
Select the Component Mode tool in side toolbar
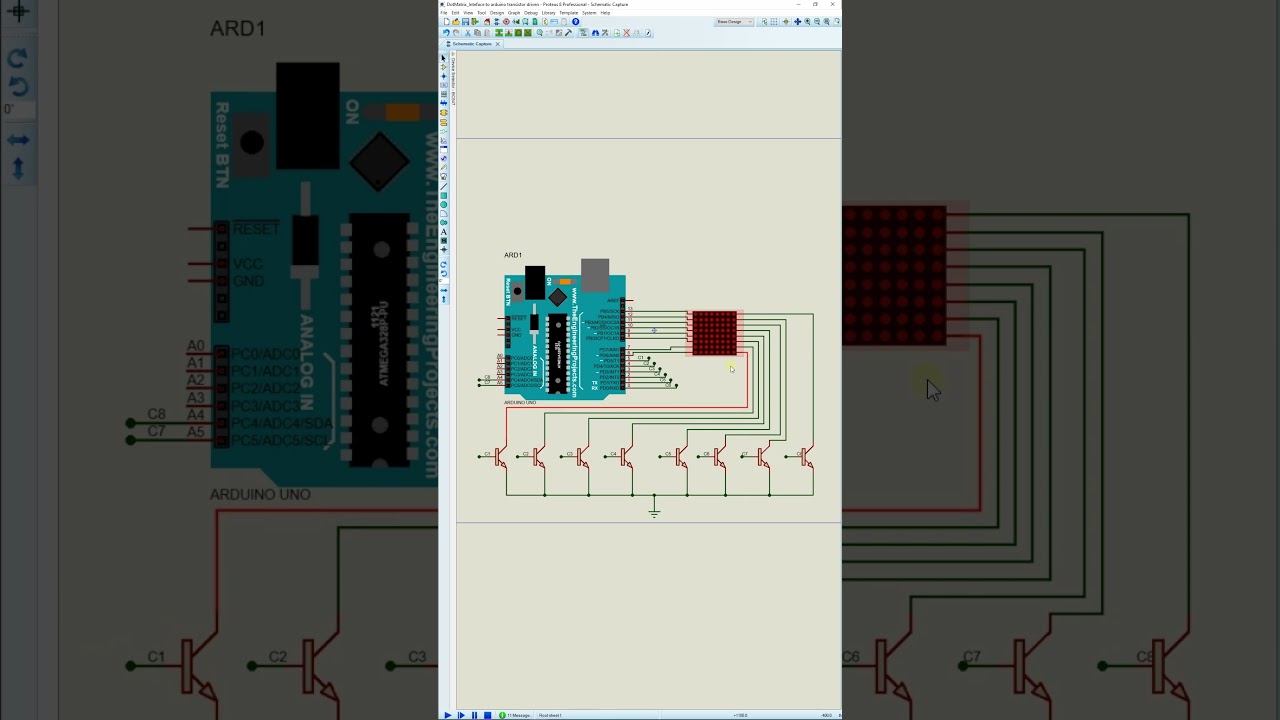[x=444, y=66]
